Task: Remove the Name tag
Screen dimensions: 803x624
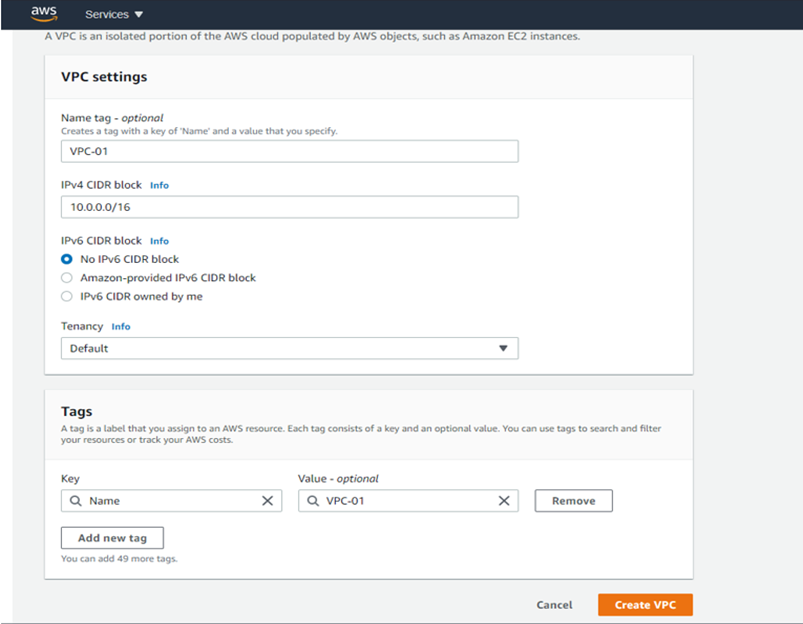Action: pos(573,501)
